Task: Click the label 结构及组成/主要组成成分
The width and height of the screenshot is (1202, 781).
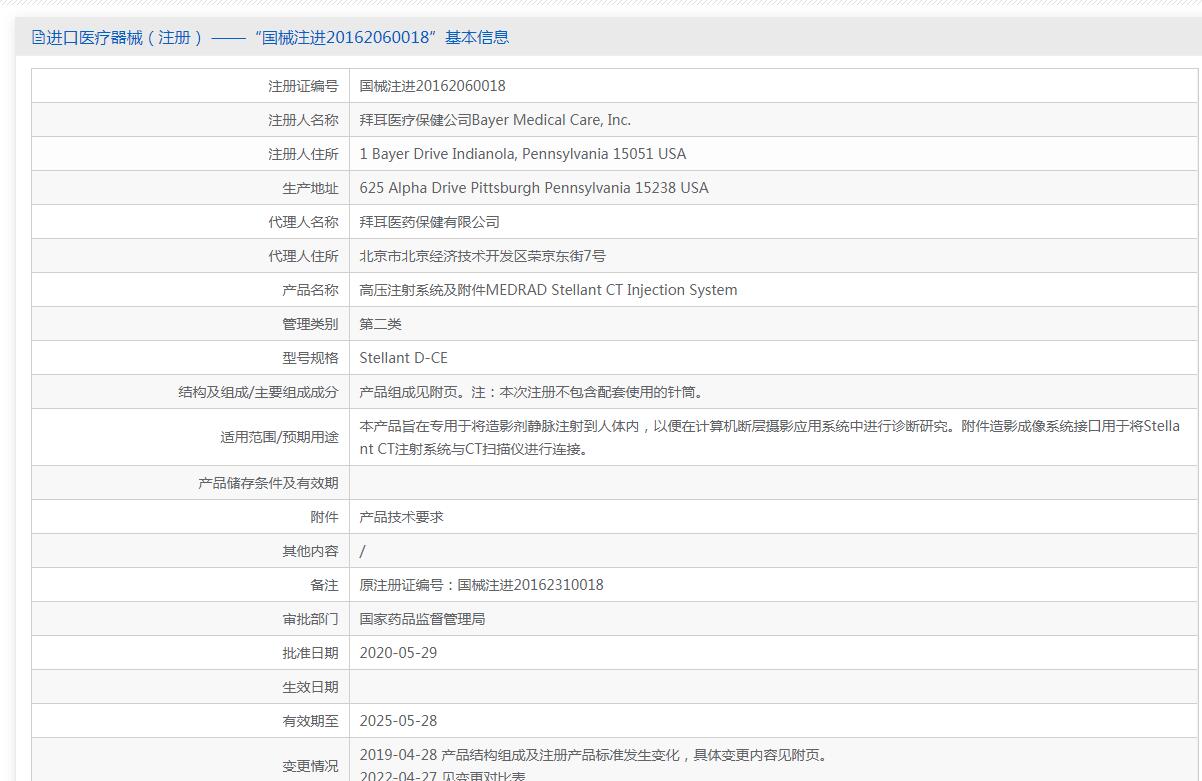Action: coord(258,392)
